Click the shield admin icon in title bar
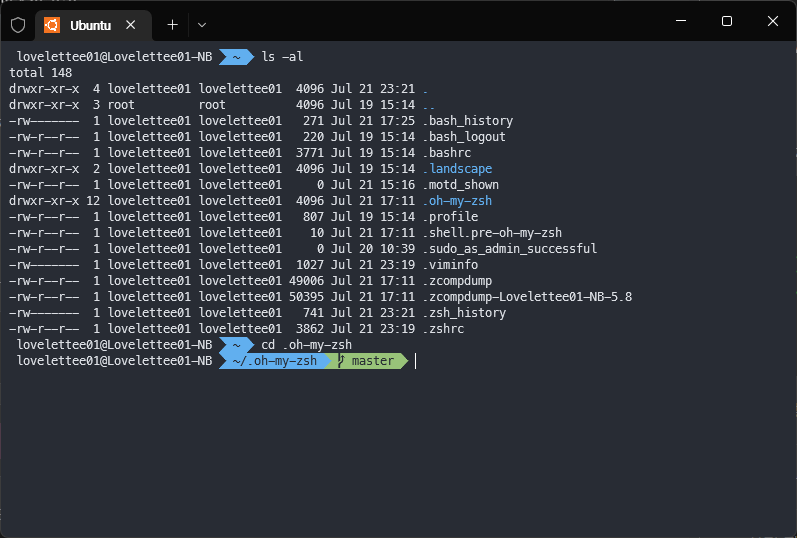This screenshot has width=797, height=538. coord(18,25)
